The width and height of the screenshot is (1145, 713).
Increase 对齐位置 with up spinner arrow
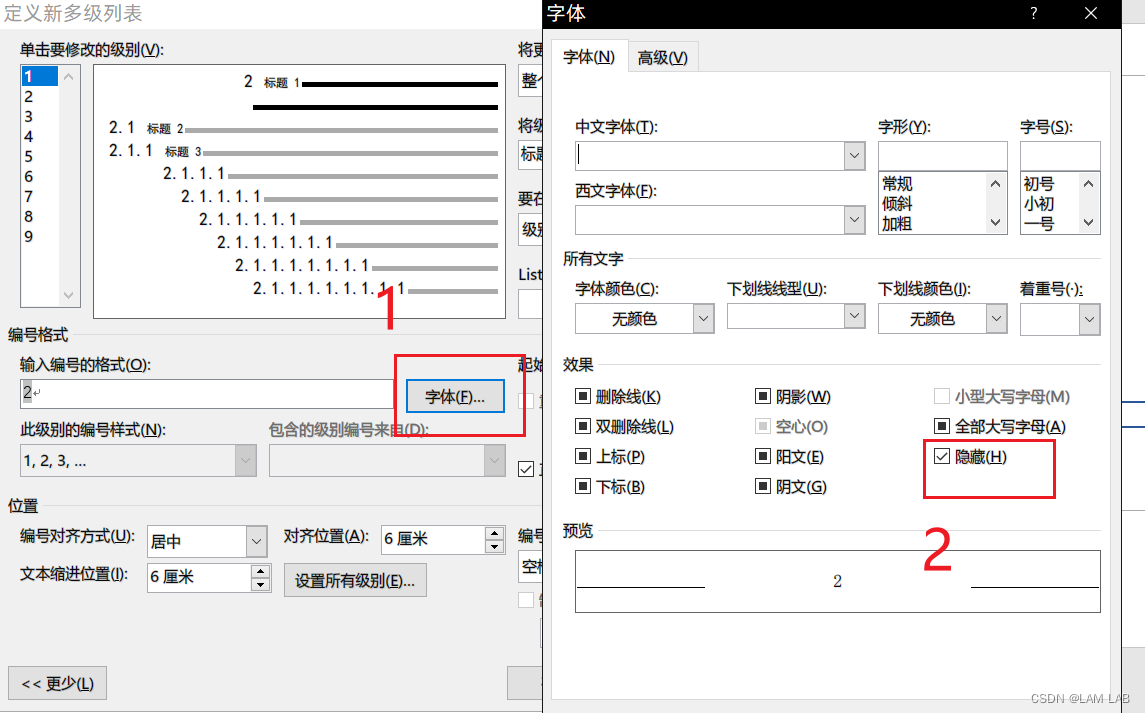[x=494, y=533]
